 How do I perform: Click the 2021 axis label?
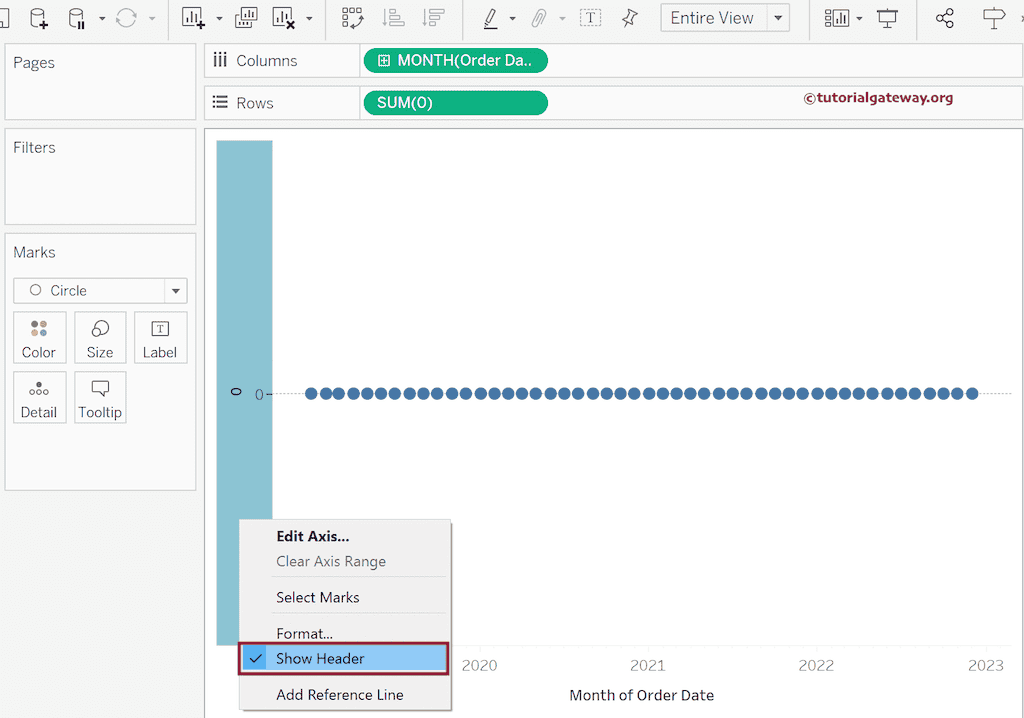click(647, 666)
